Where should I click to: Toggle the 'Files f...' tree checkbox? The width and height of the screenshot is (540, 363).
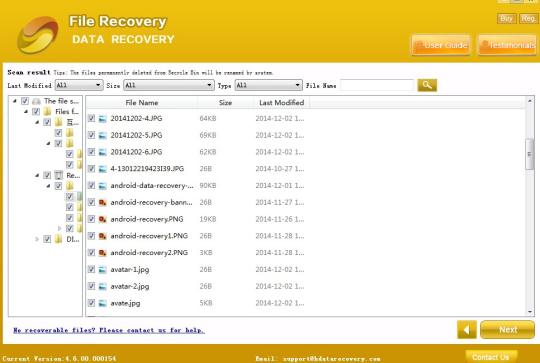pos(36,112)
